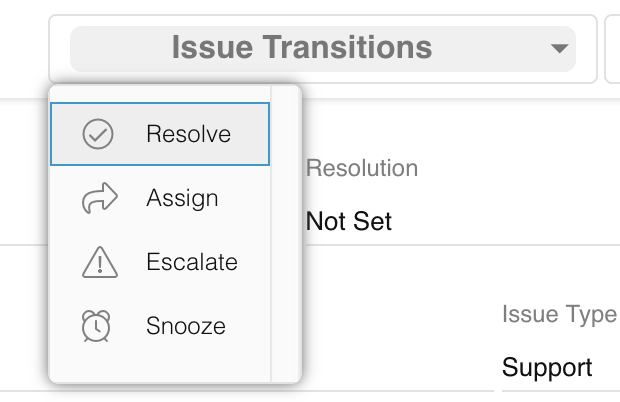Click the Support issue type value

(x=547, y=367)
